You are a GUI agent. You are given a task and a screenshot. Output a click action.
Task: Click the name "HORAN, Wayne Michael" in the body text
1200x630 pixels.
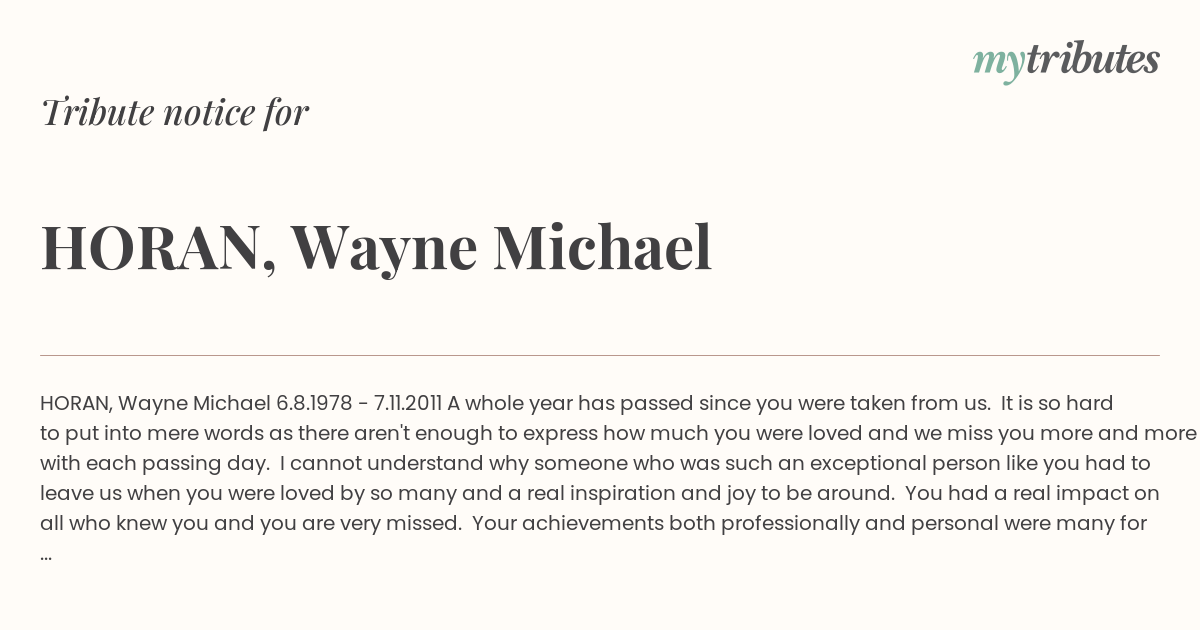155,404
